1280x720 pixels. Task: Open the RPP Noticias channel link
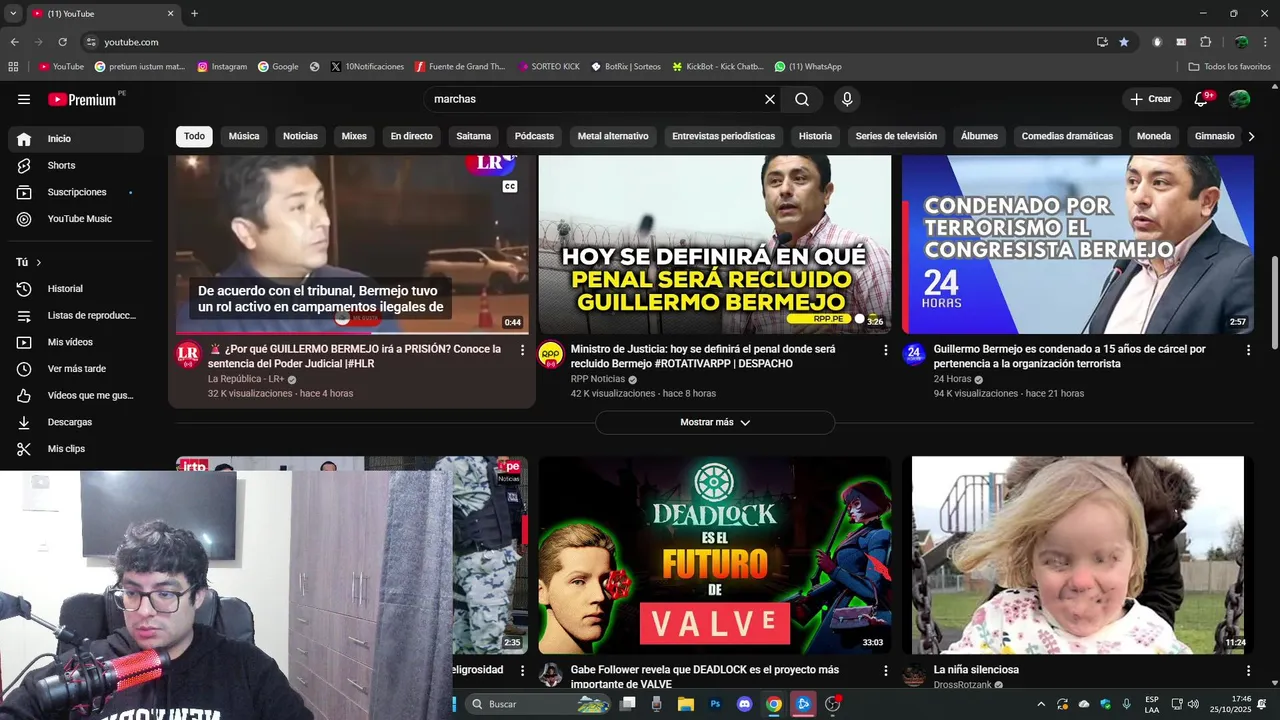(598, 380)
